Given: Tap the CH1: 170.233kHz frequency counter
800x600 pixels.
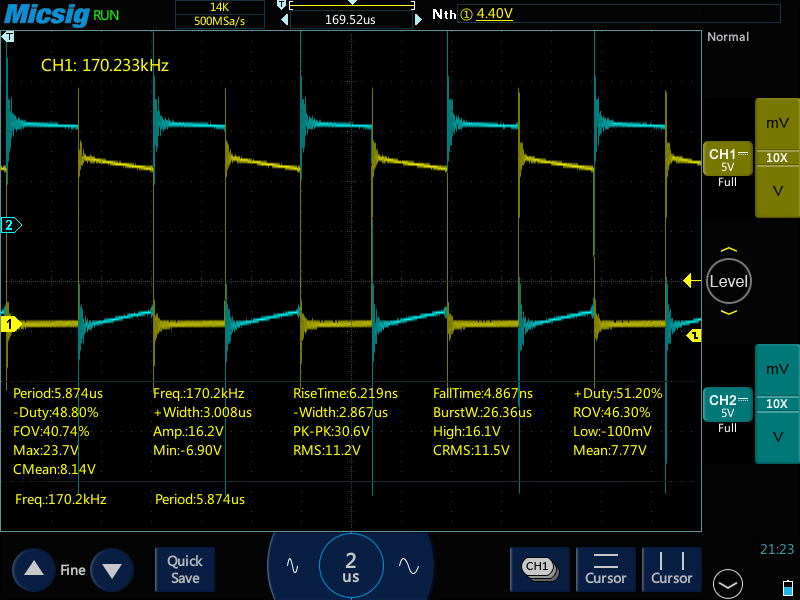Looking at the screenshot, I should pos(105,65).
